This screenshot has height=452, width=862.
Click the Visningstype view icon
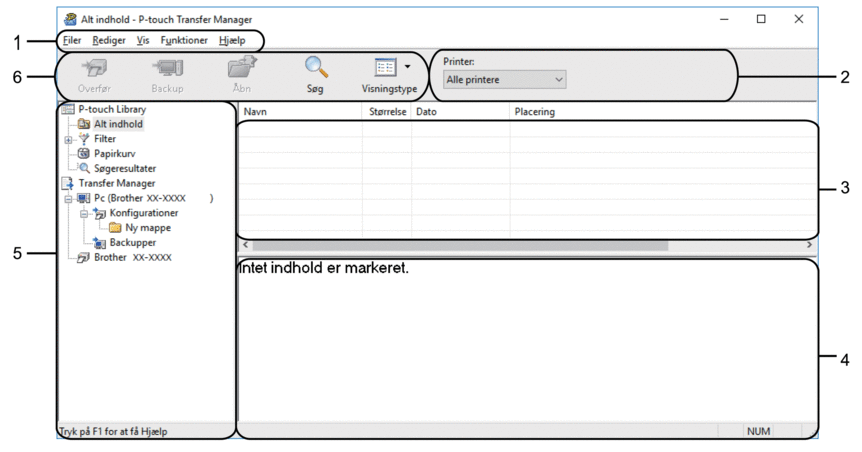(385, 68)
